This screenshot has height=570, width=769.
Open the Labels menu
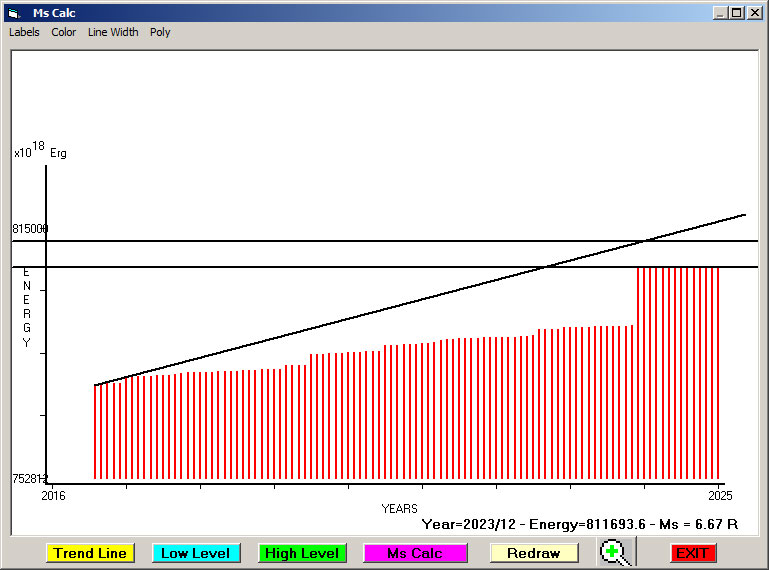click(x=24, y=32)
